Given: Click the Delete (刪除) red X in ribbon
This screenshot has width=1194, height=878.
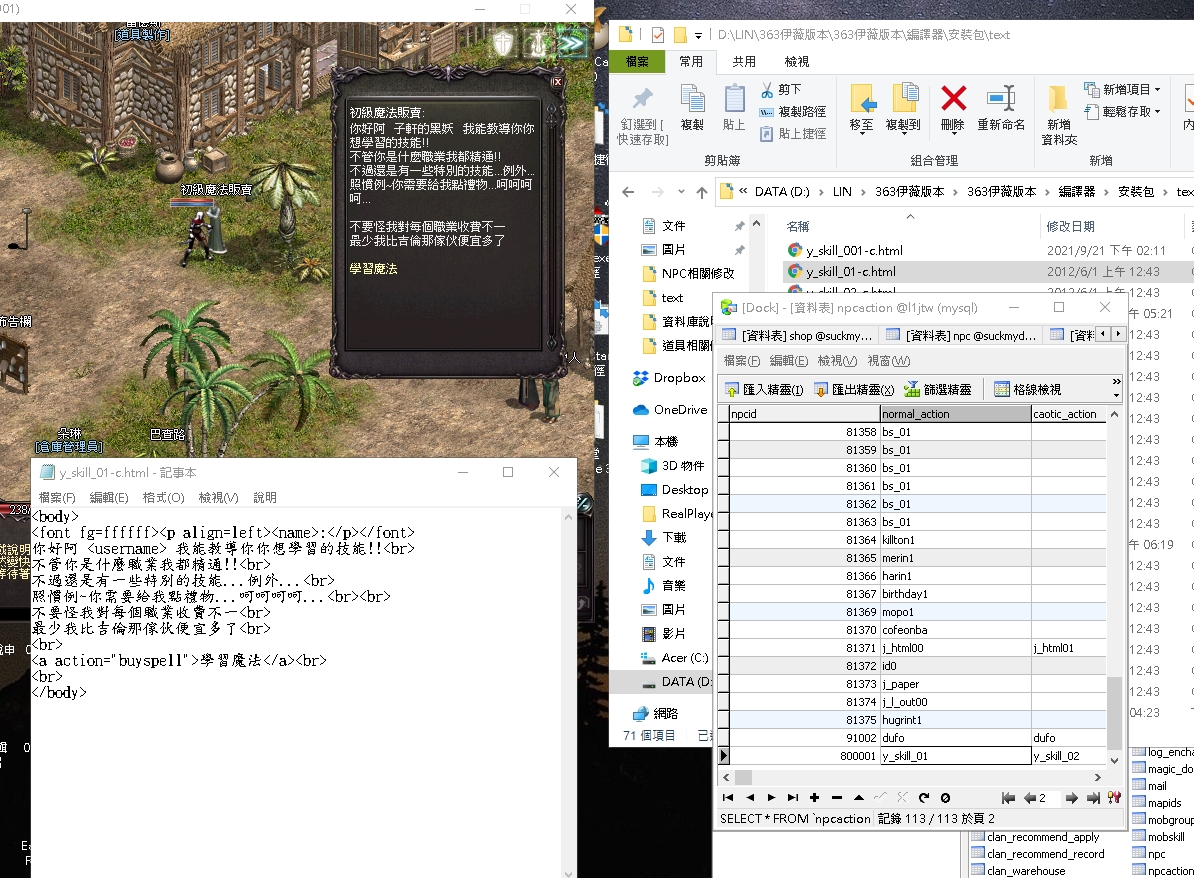Looking at the screenshot, I should 953,109.
